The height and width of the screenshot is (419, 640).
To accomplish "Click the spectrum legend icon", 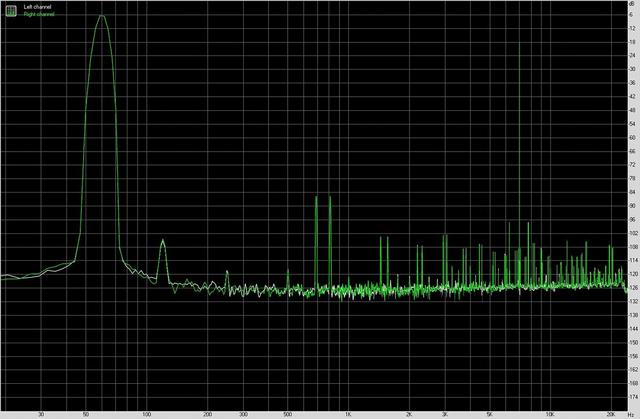I will (11, 11).
